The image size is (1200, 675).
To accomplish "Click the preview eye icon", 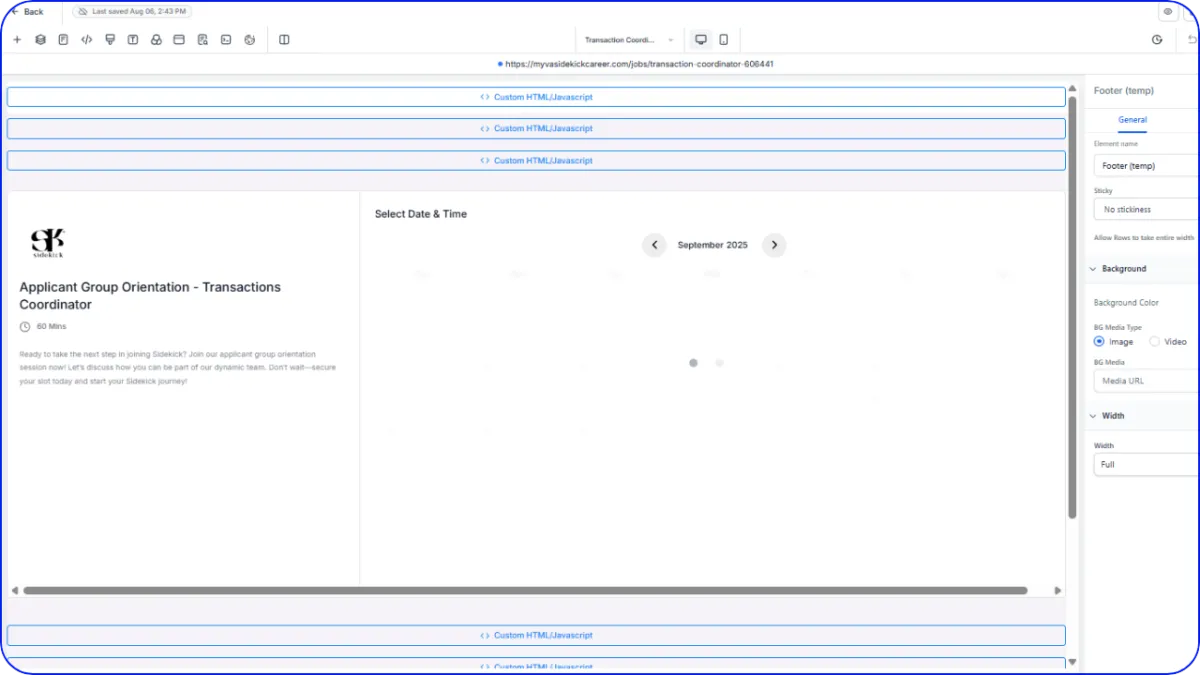I will (1167, 12).
